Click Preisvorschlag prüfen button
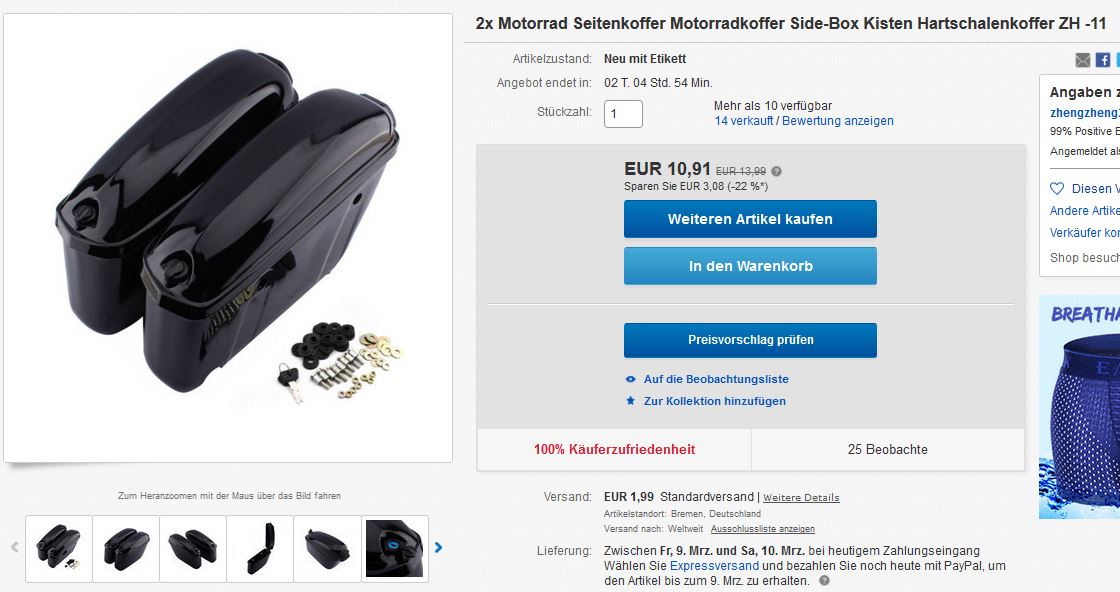Image resolution: width=1120 pixels, height=592 pixels. (750, 340)
